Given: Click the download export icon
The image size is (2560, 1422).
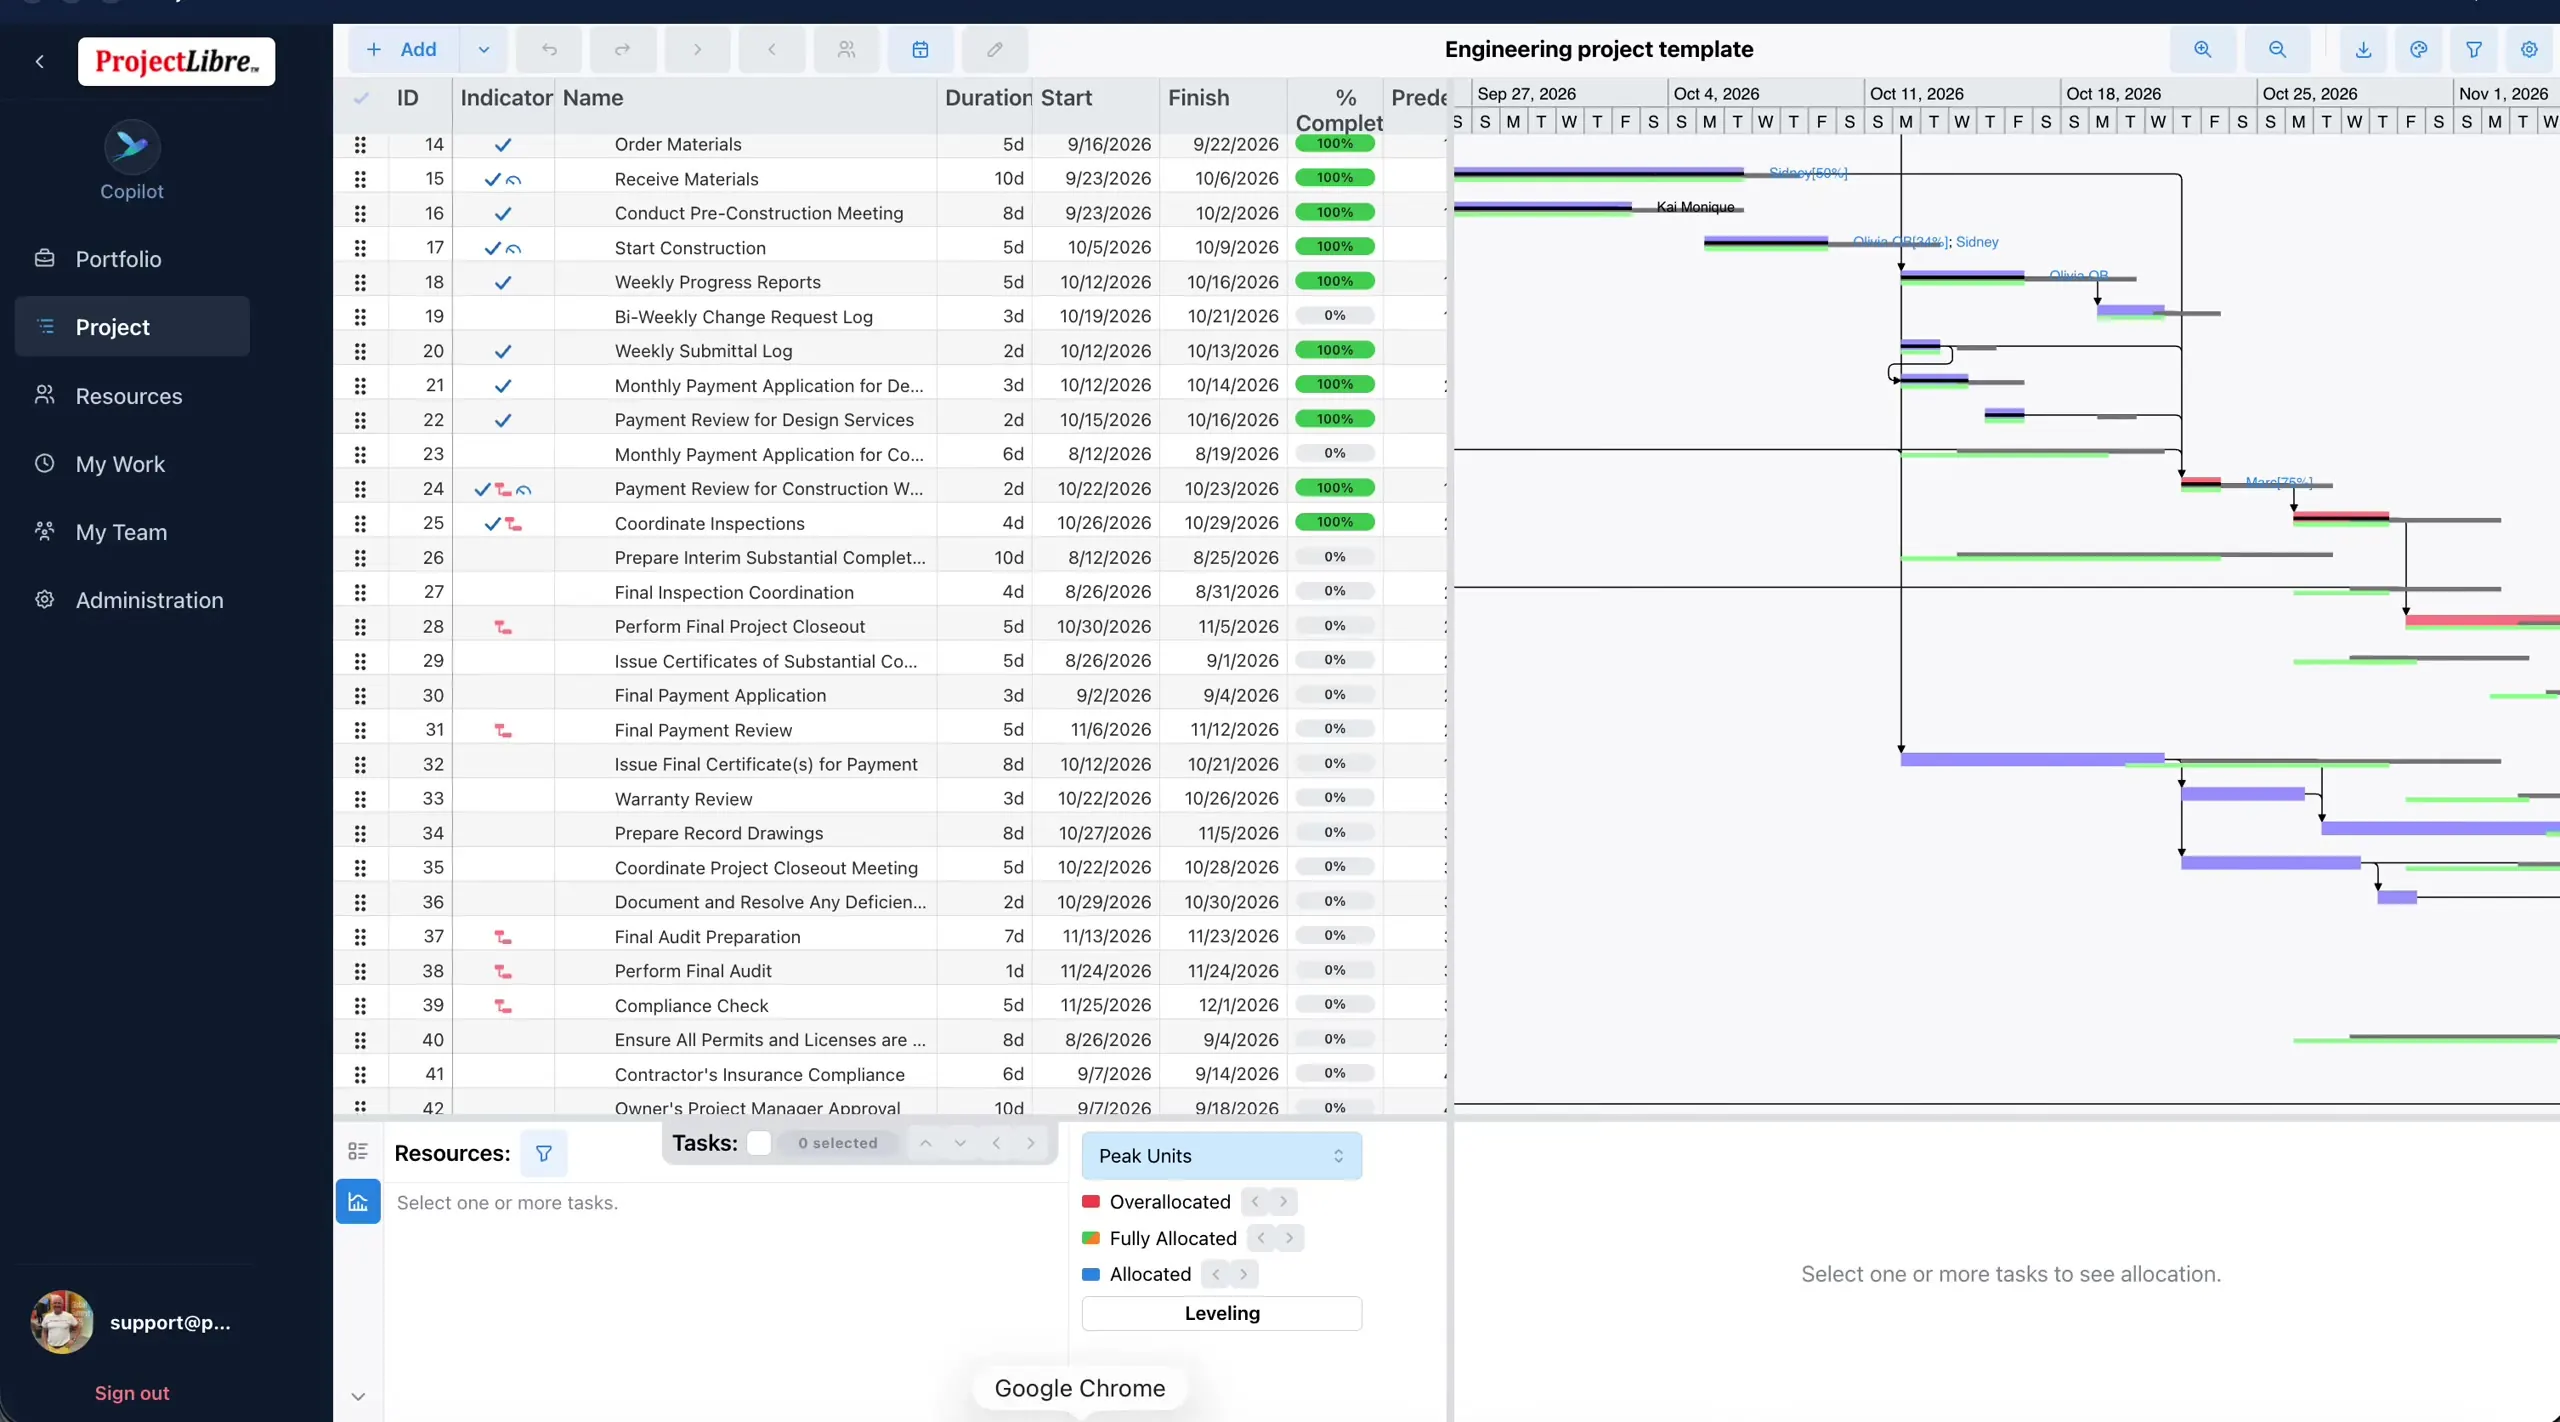Looking at the screenshot, I should coord(2363,49).
